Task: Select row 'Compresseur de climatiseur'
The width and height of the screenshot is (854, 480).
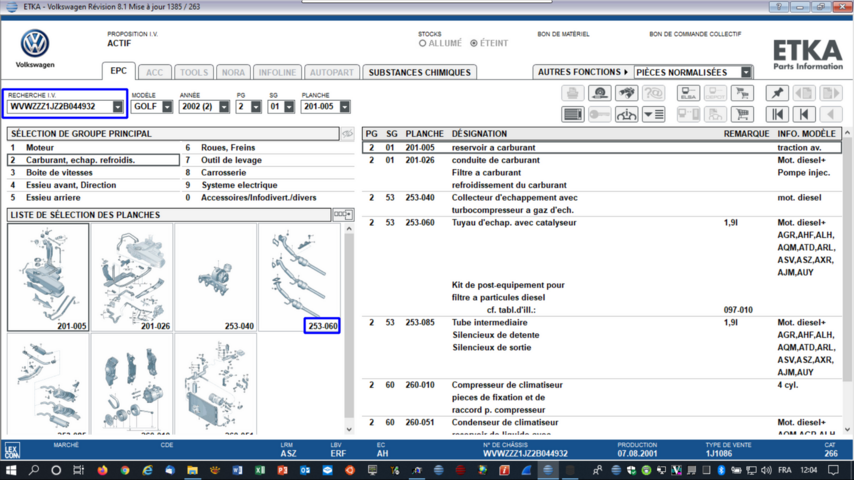Action: click(x=602, y=397)
